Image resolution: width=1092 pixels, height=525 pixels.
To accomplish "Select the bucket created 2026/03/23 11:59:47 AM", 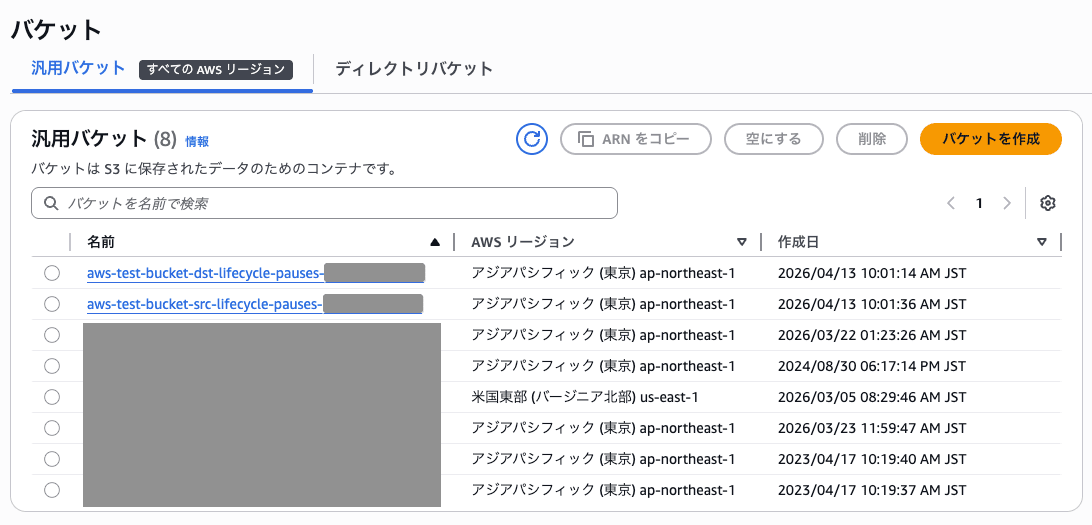I will [x=52, y=428].
